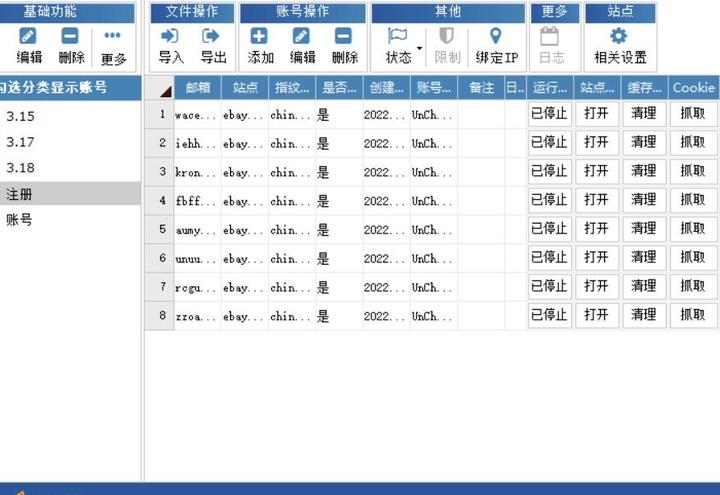Screen dimensions: 720x495
Task: Click the 限制 shield icon
Action: [447, 36]
